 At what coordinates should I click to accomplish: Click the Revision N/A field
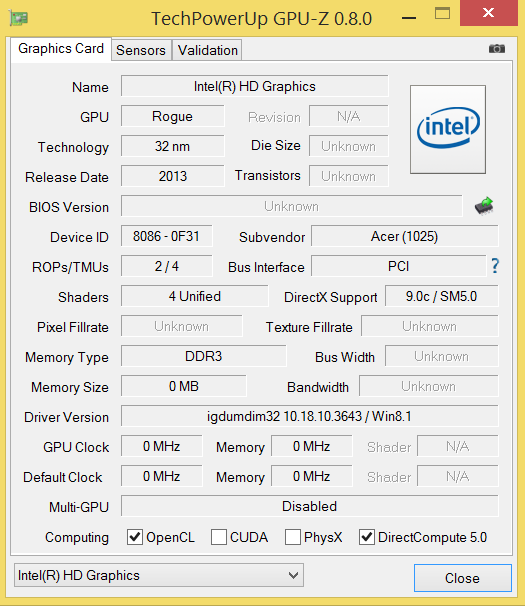pos(349,116)
